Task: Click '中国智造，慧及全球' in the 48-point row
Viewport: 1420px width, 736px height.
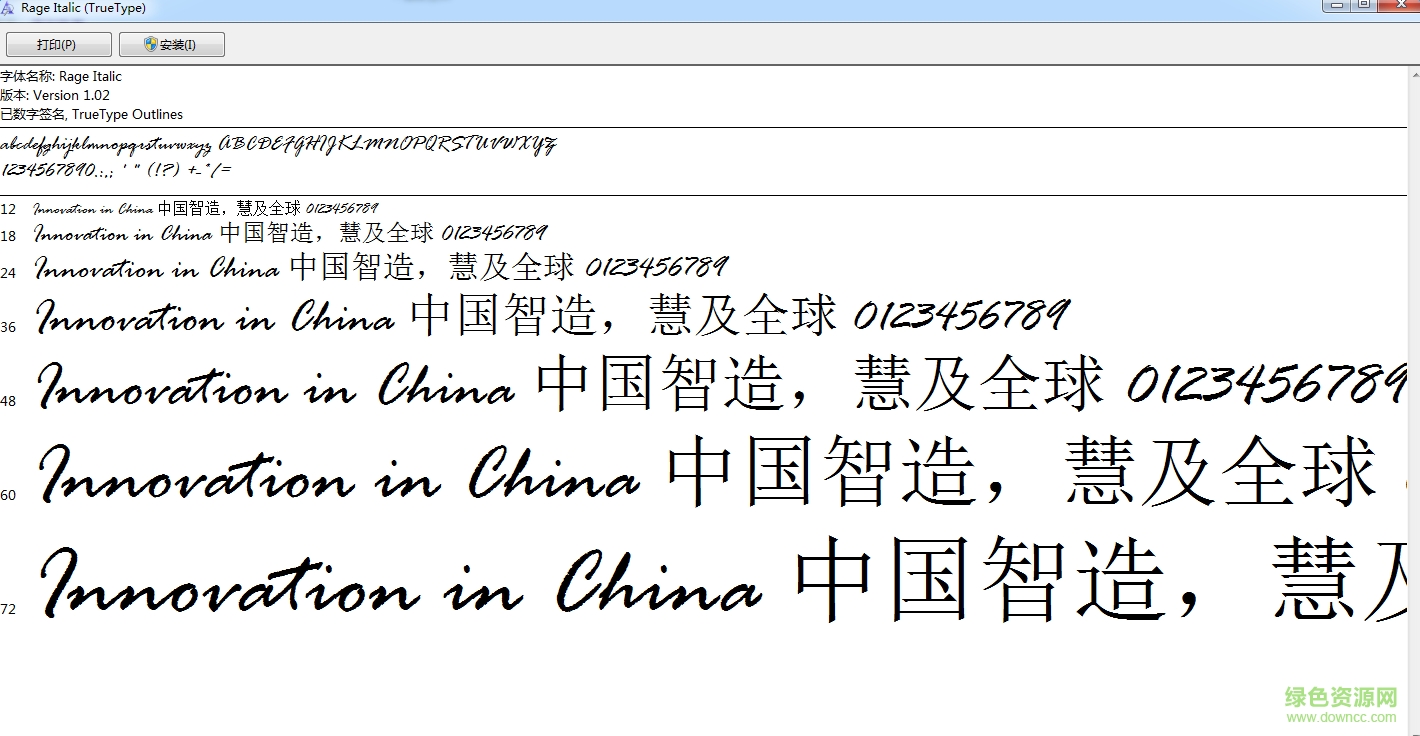Action: pos(820,385)
